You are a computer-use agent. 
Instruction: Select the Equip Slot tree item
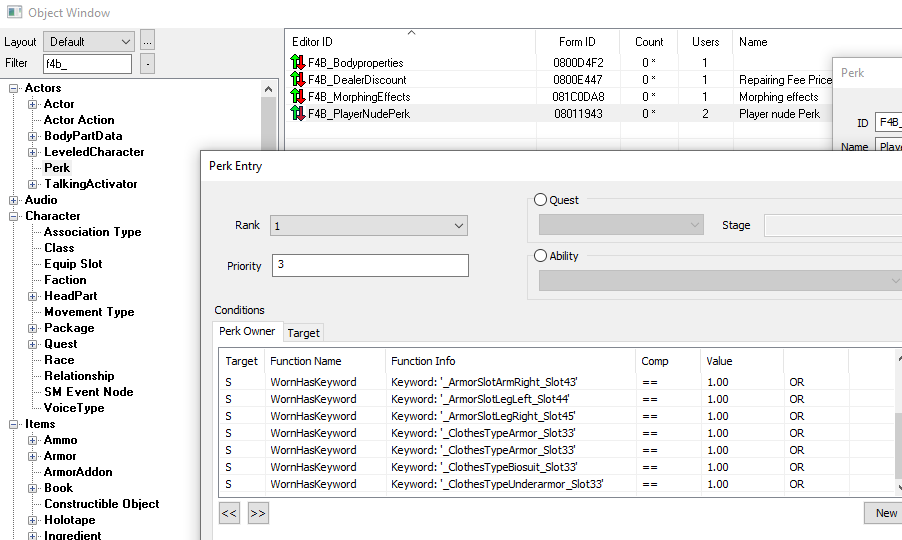[73, 264]
